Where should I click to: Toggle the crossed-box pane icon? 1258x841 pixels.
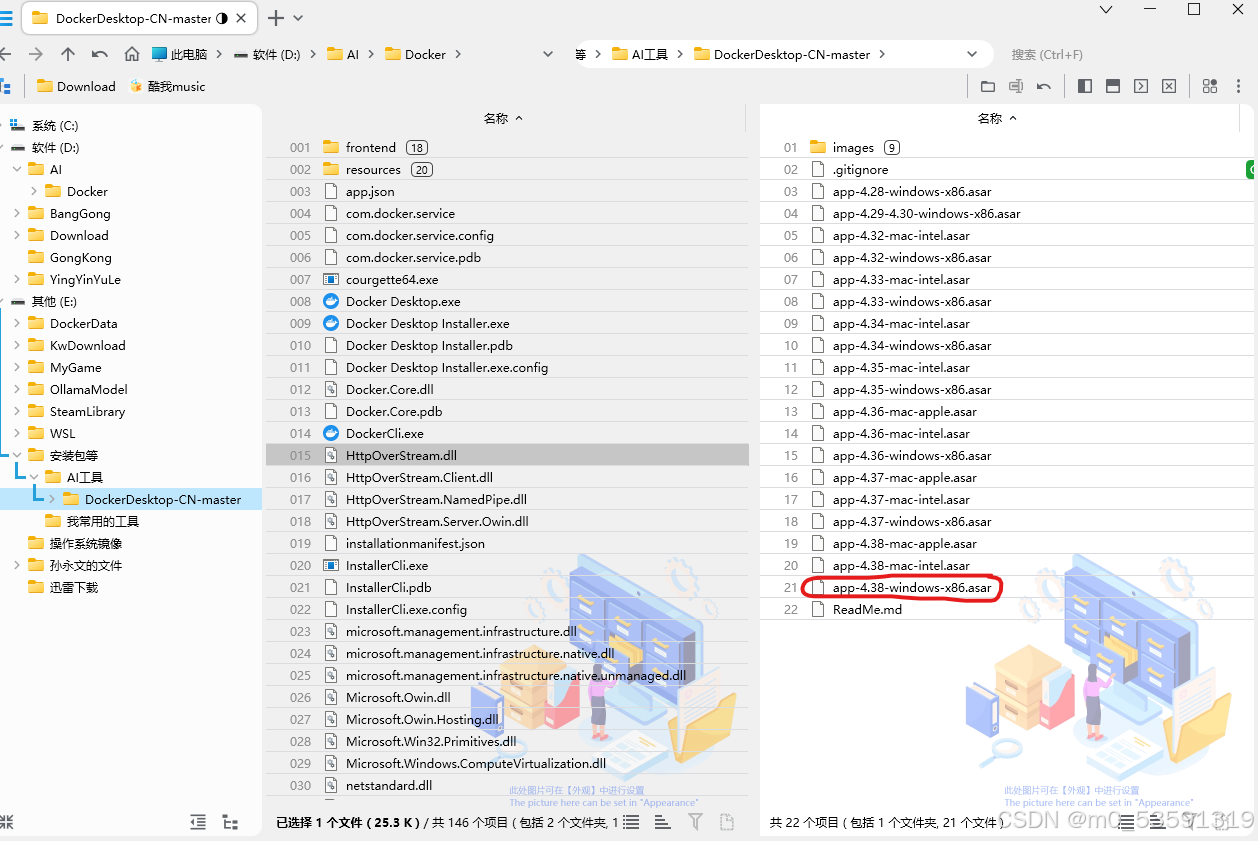1168,86
